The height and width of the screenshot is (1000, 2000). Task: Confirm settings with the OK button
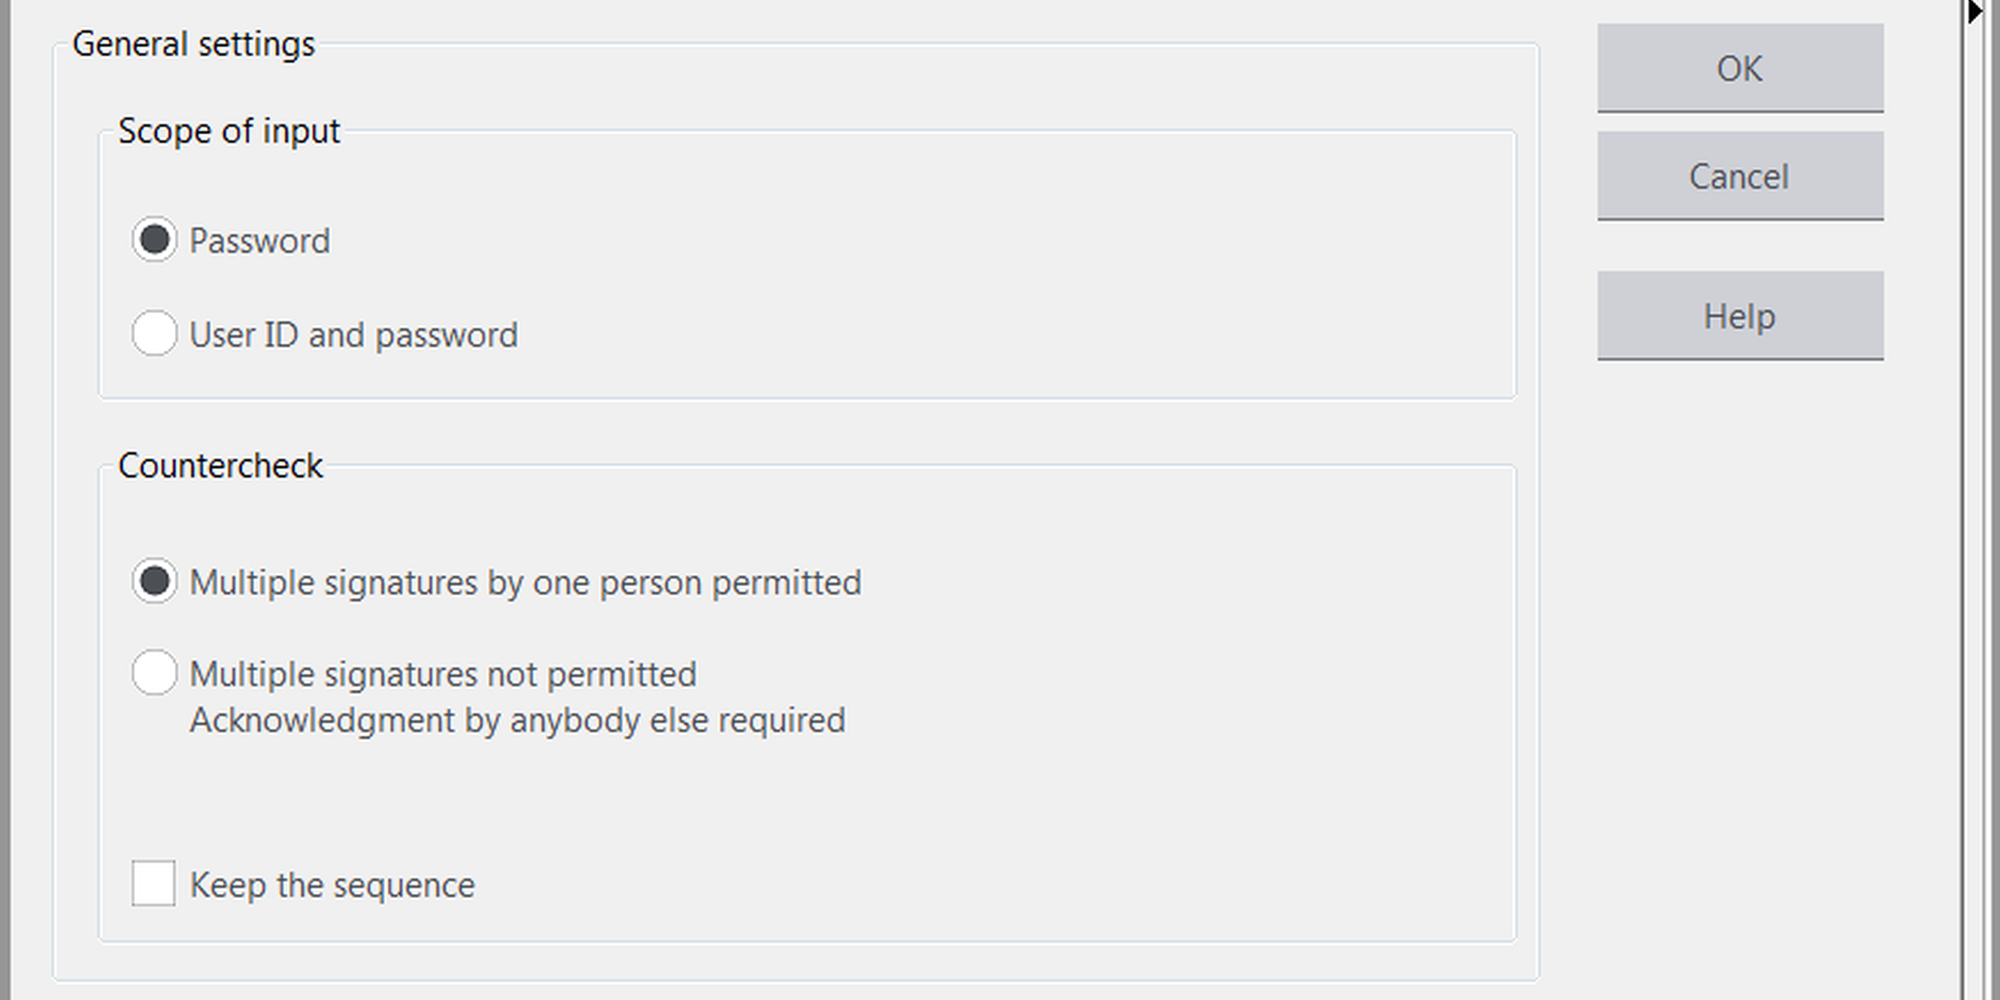click(x=1740, y=68)
